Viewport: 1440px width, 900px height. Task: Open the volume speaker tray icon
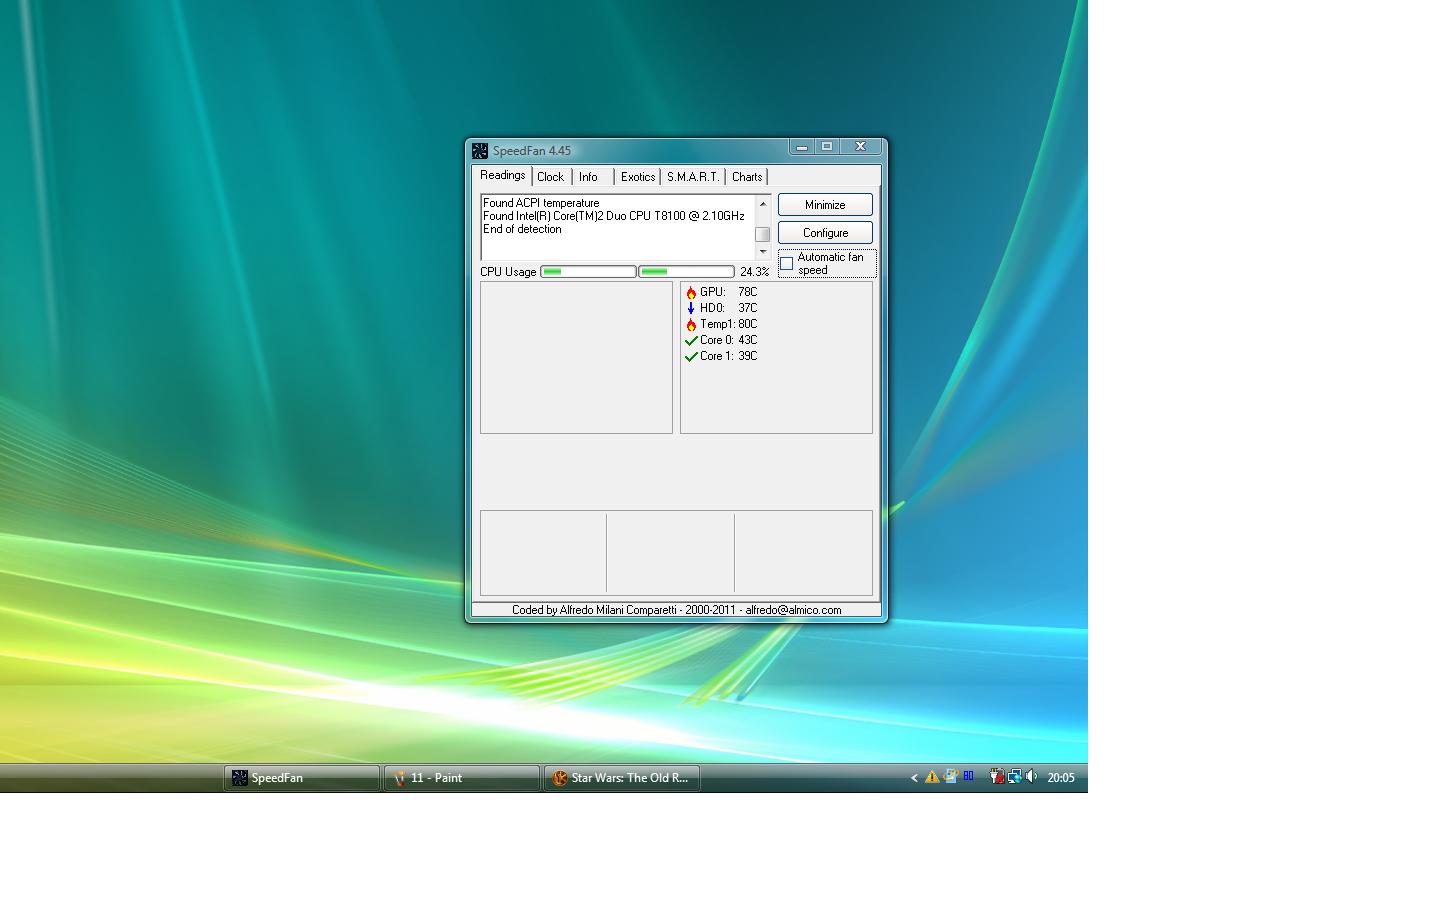[x=1031, y=776]
